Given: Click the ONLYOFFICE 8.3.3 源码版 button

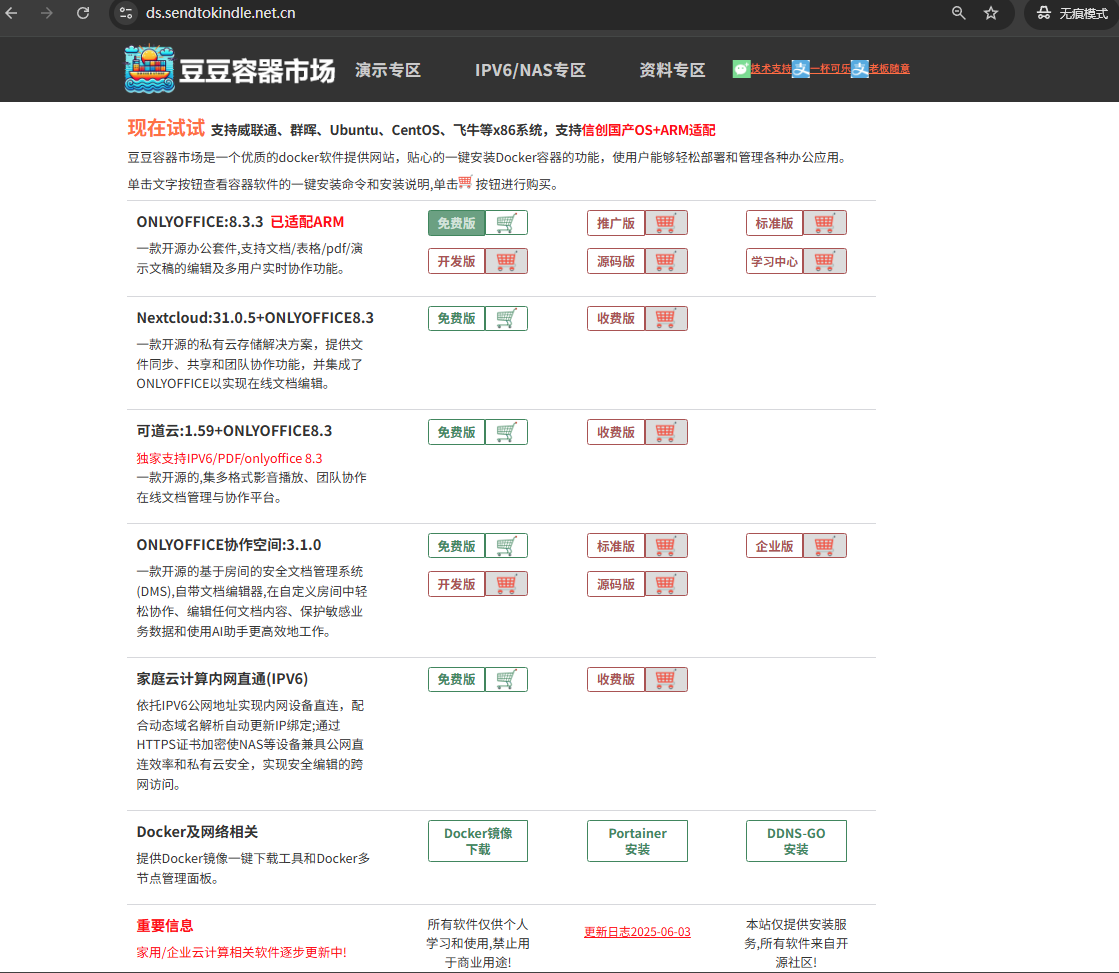Looking at the screenshot, I should [616, 261].
